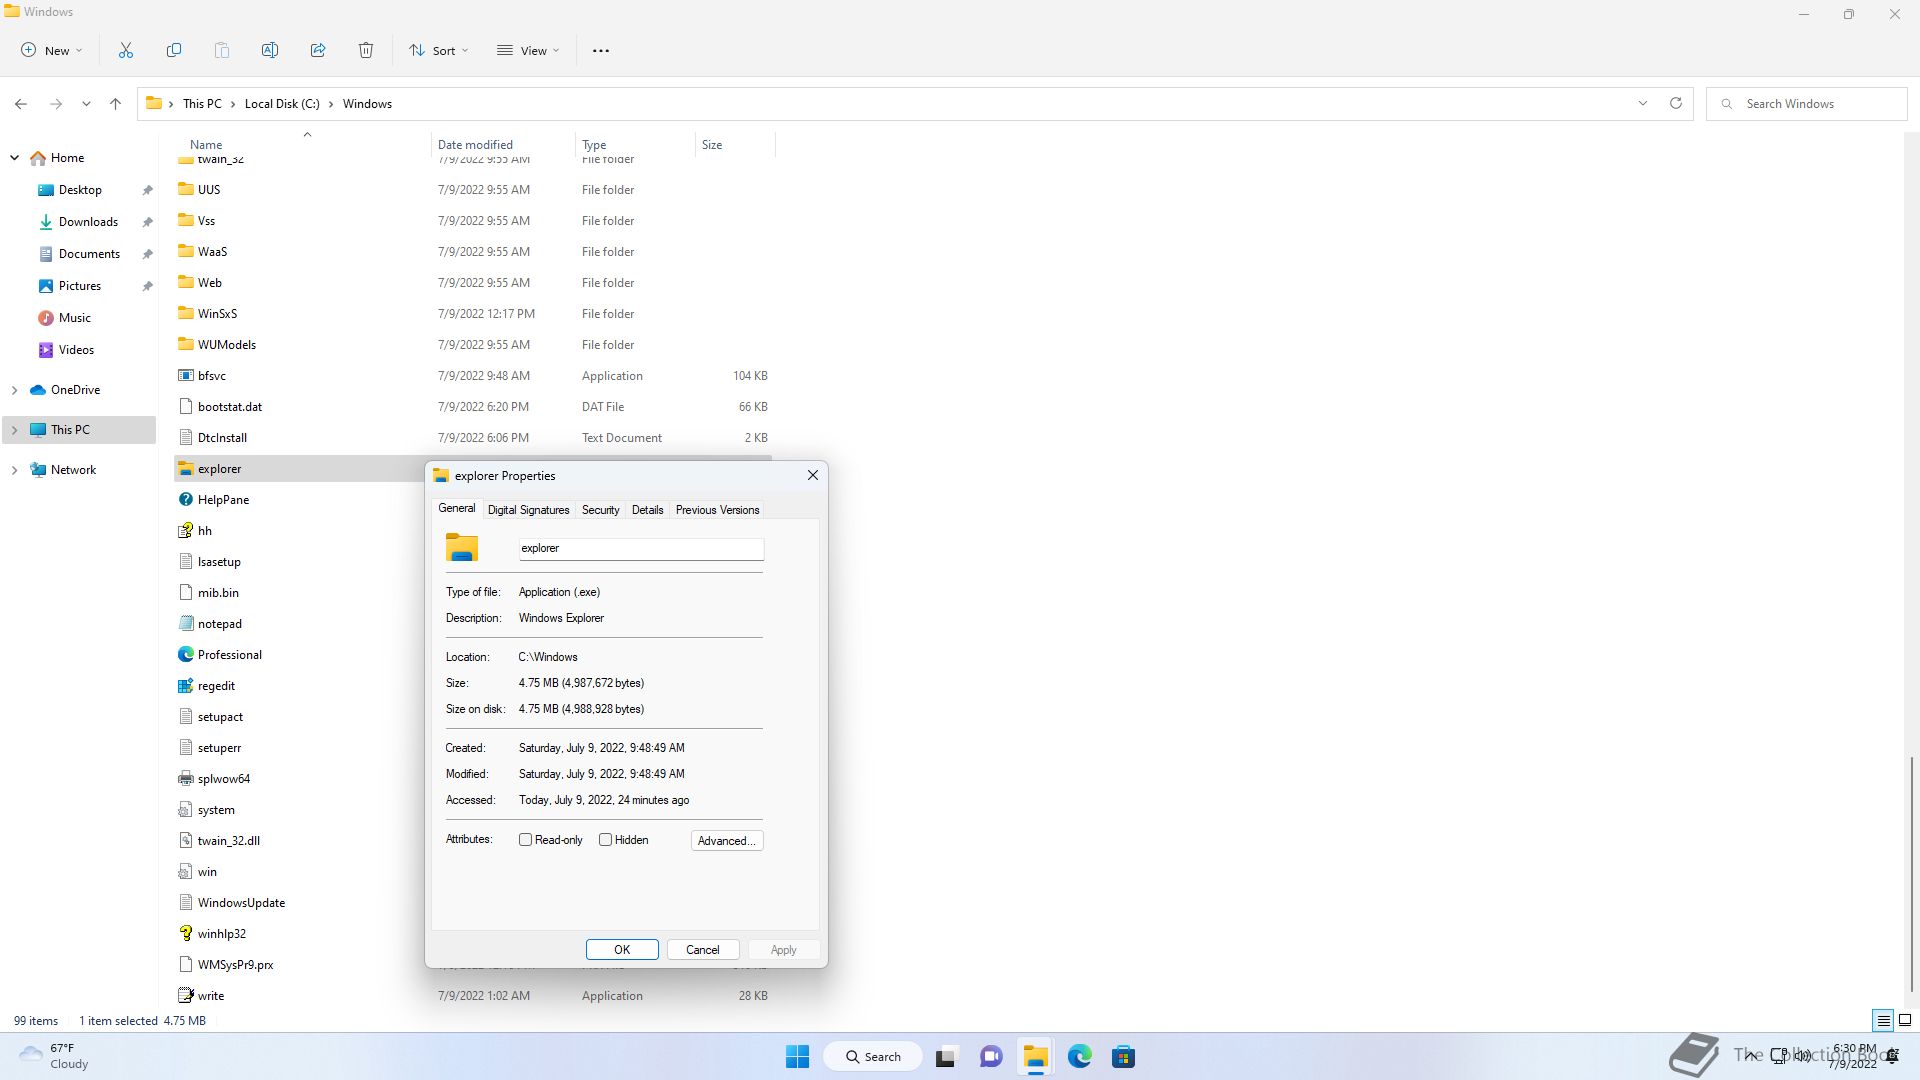Select the notepad application icon
The image size is (1920, 1080).
pos(185,624)
